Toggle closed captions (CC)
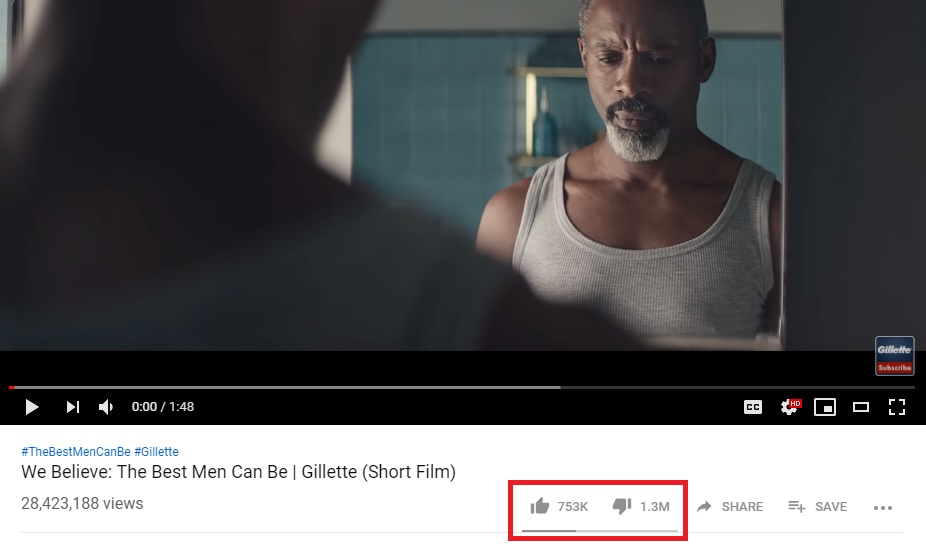This screenshot has width=926, height=544. point(753,407)
